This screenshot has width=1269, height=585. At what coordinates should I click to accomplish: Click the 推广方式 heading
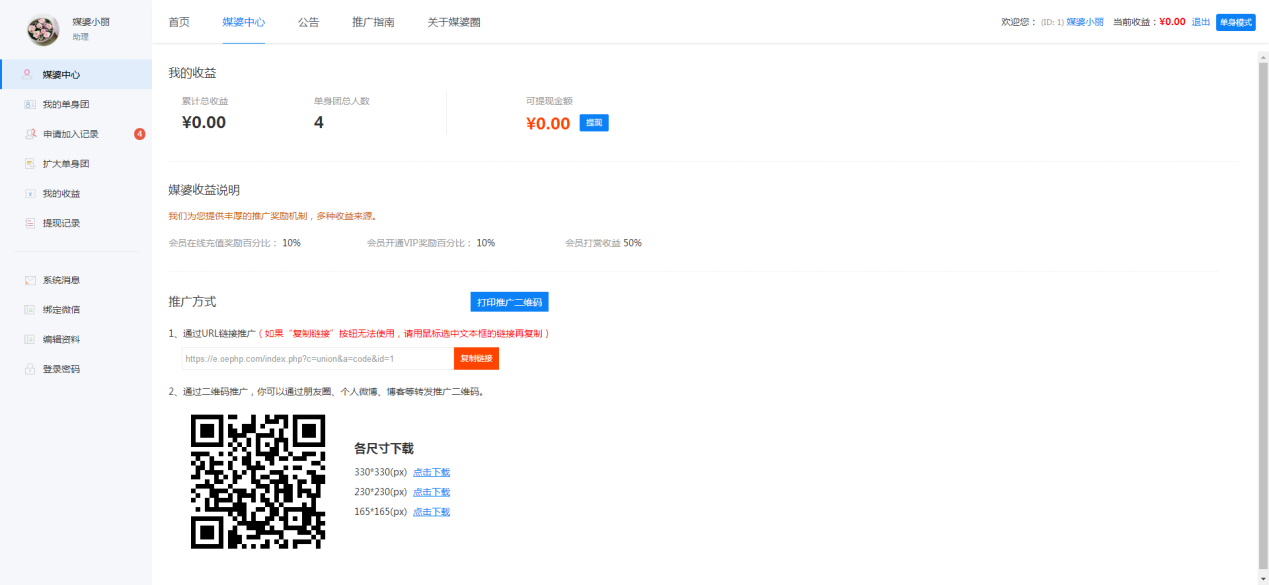192,302
